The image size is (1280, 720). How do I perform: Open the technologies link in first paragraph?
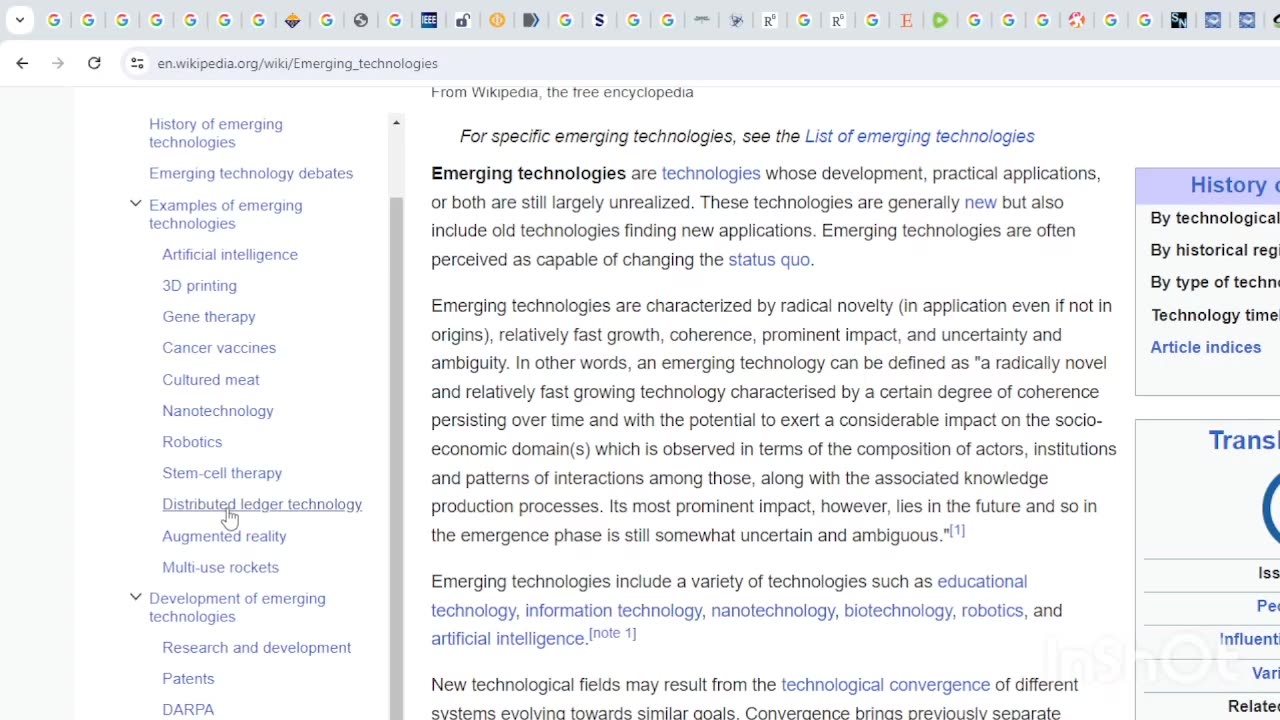711,173
